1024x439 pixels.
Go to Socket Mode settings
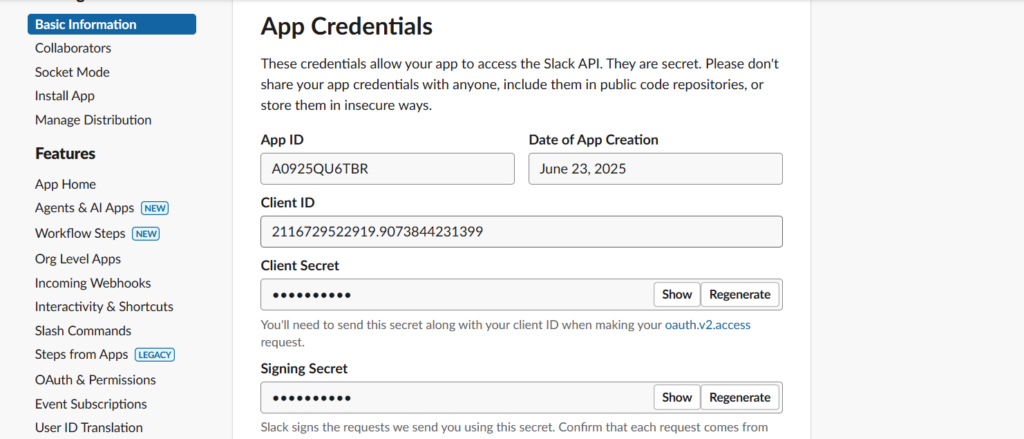[72, 72]
